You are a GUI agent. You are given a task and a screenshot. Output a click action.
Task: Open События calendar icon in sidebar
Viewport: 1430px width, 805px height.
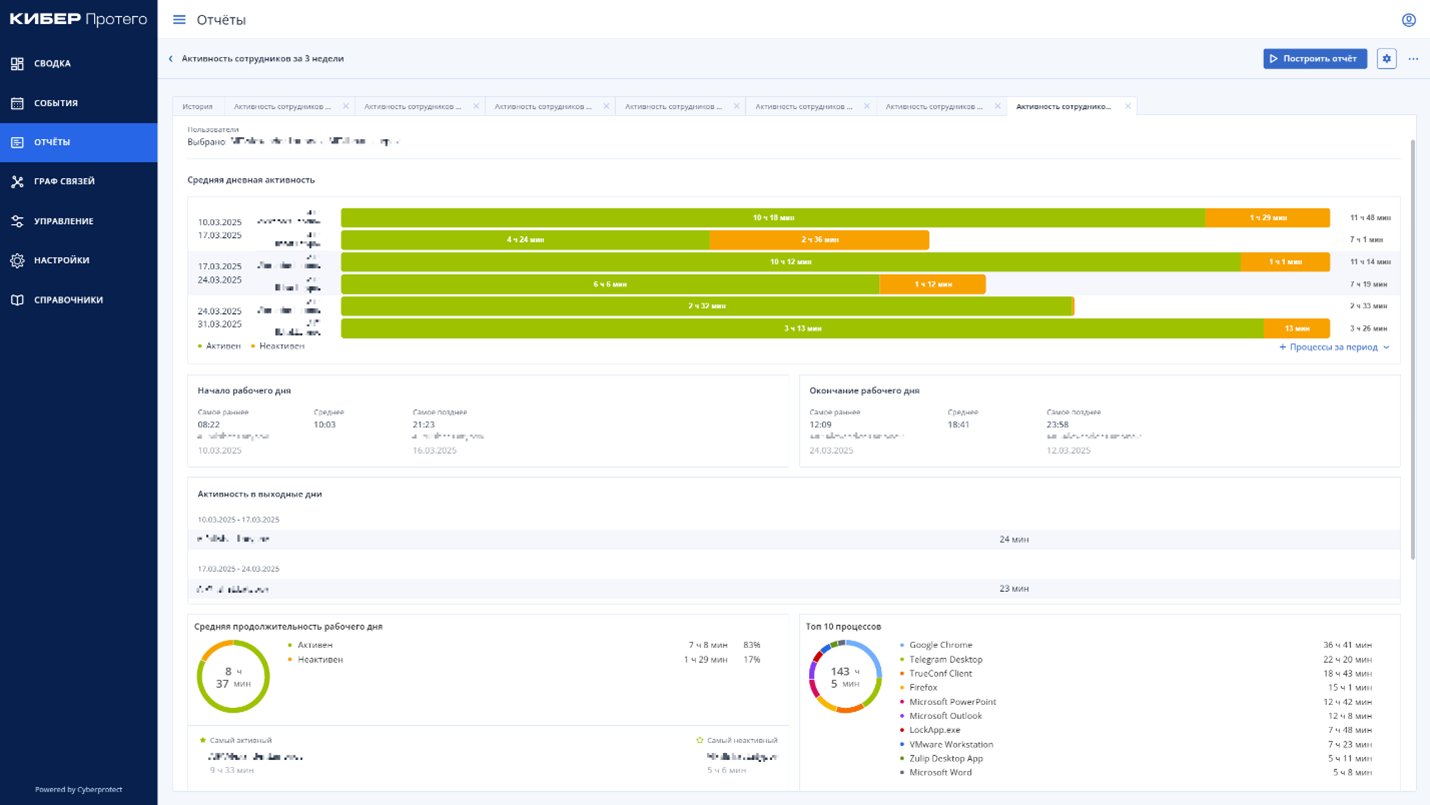[x=17, y=103]
